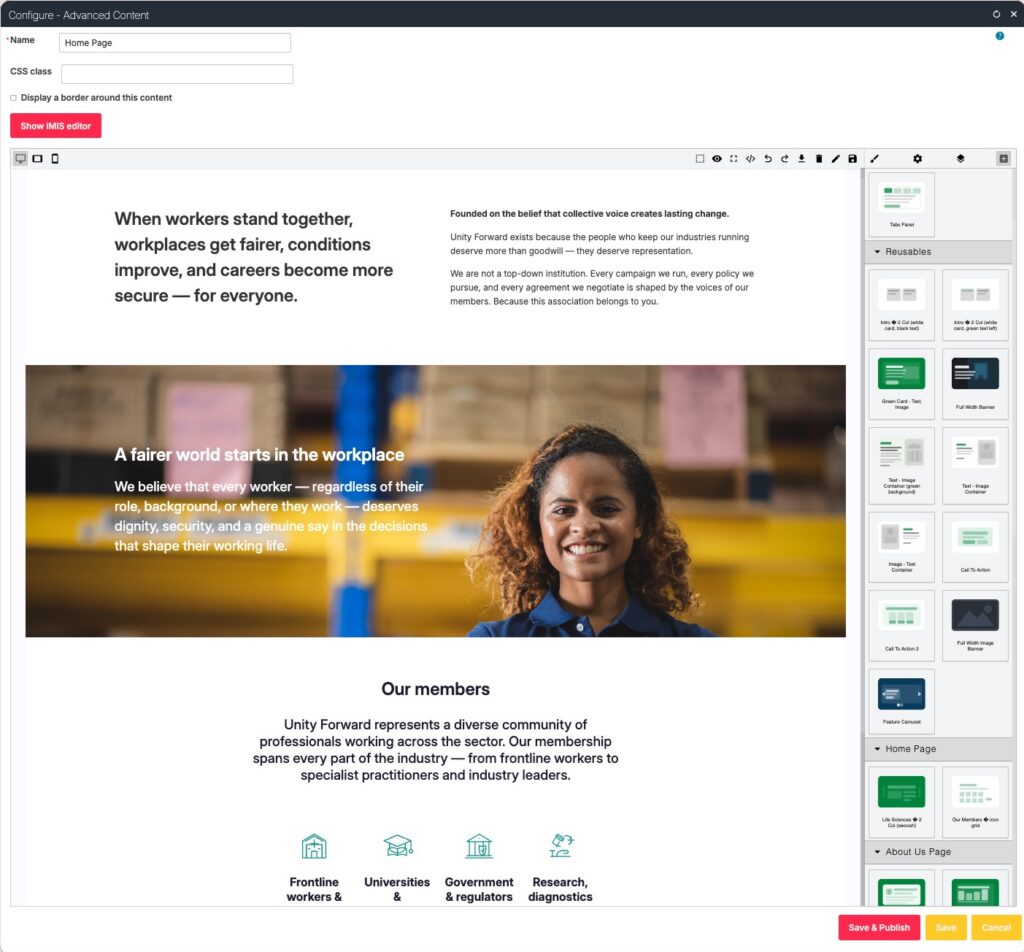Click the floppy-disk save icon
Image resolution: width=1024 pixels, height=952 pixels.
tap(852, 159)
